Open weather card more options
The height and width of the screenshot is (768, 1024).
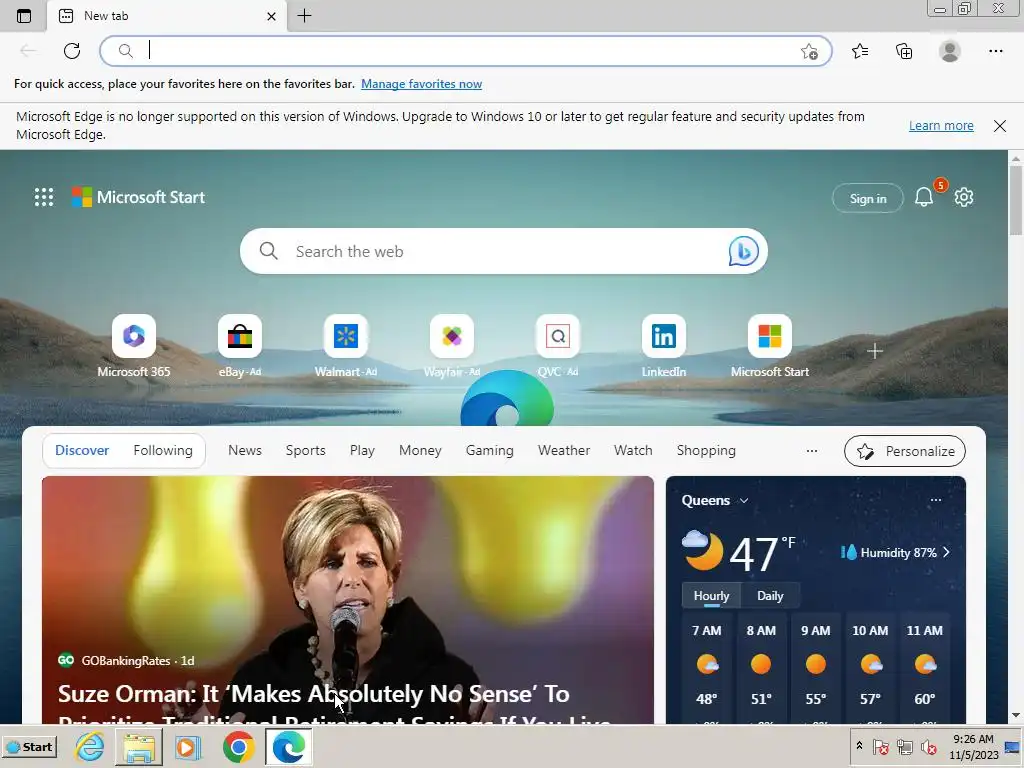(x=935, y=500)
